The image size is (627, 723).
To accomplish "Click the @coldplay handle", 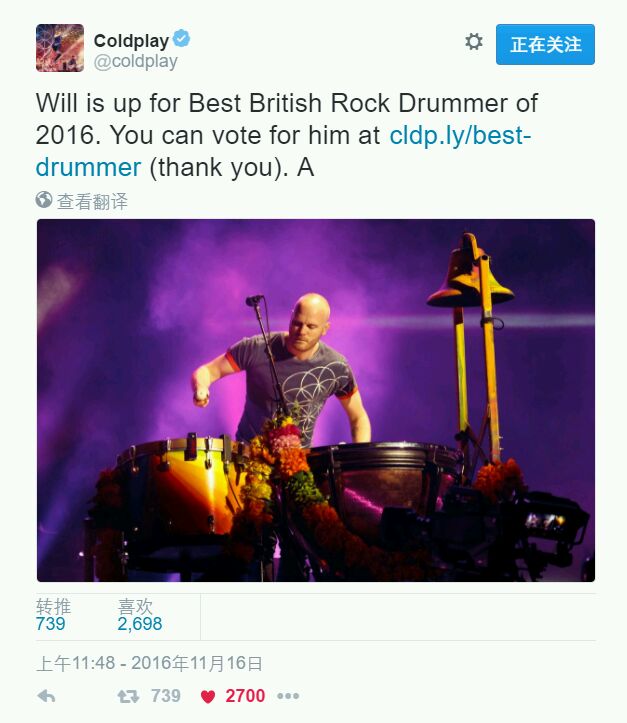I will (x=136, y=61).
